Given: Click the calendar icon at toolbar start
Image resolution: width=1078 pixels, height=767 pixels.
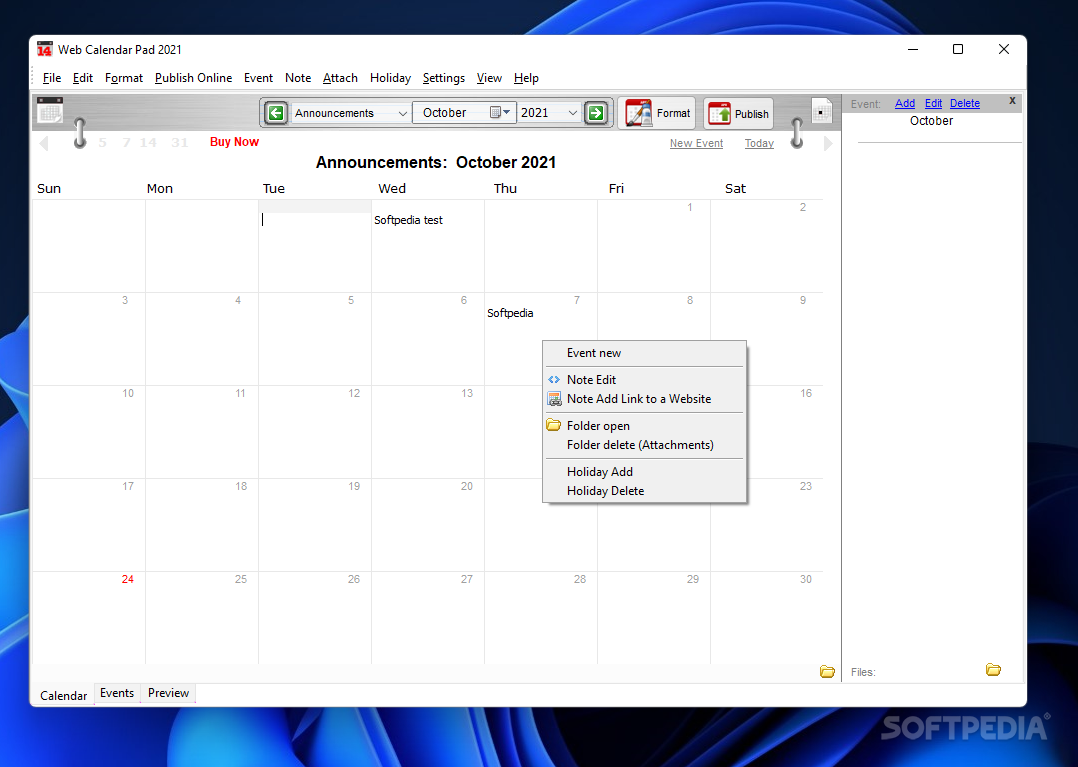Looking at the screenshot, I should 50,111.
